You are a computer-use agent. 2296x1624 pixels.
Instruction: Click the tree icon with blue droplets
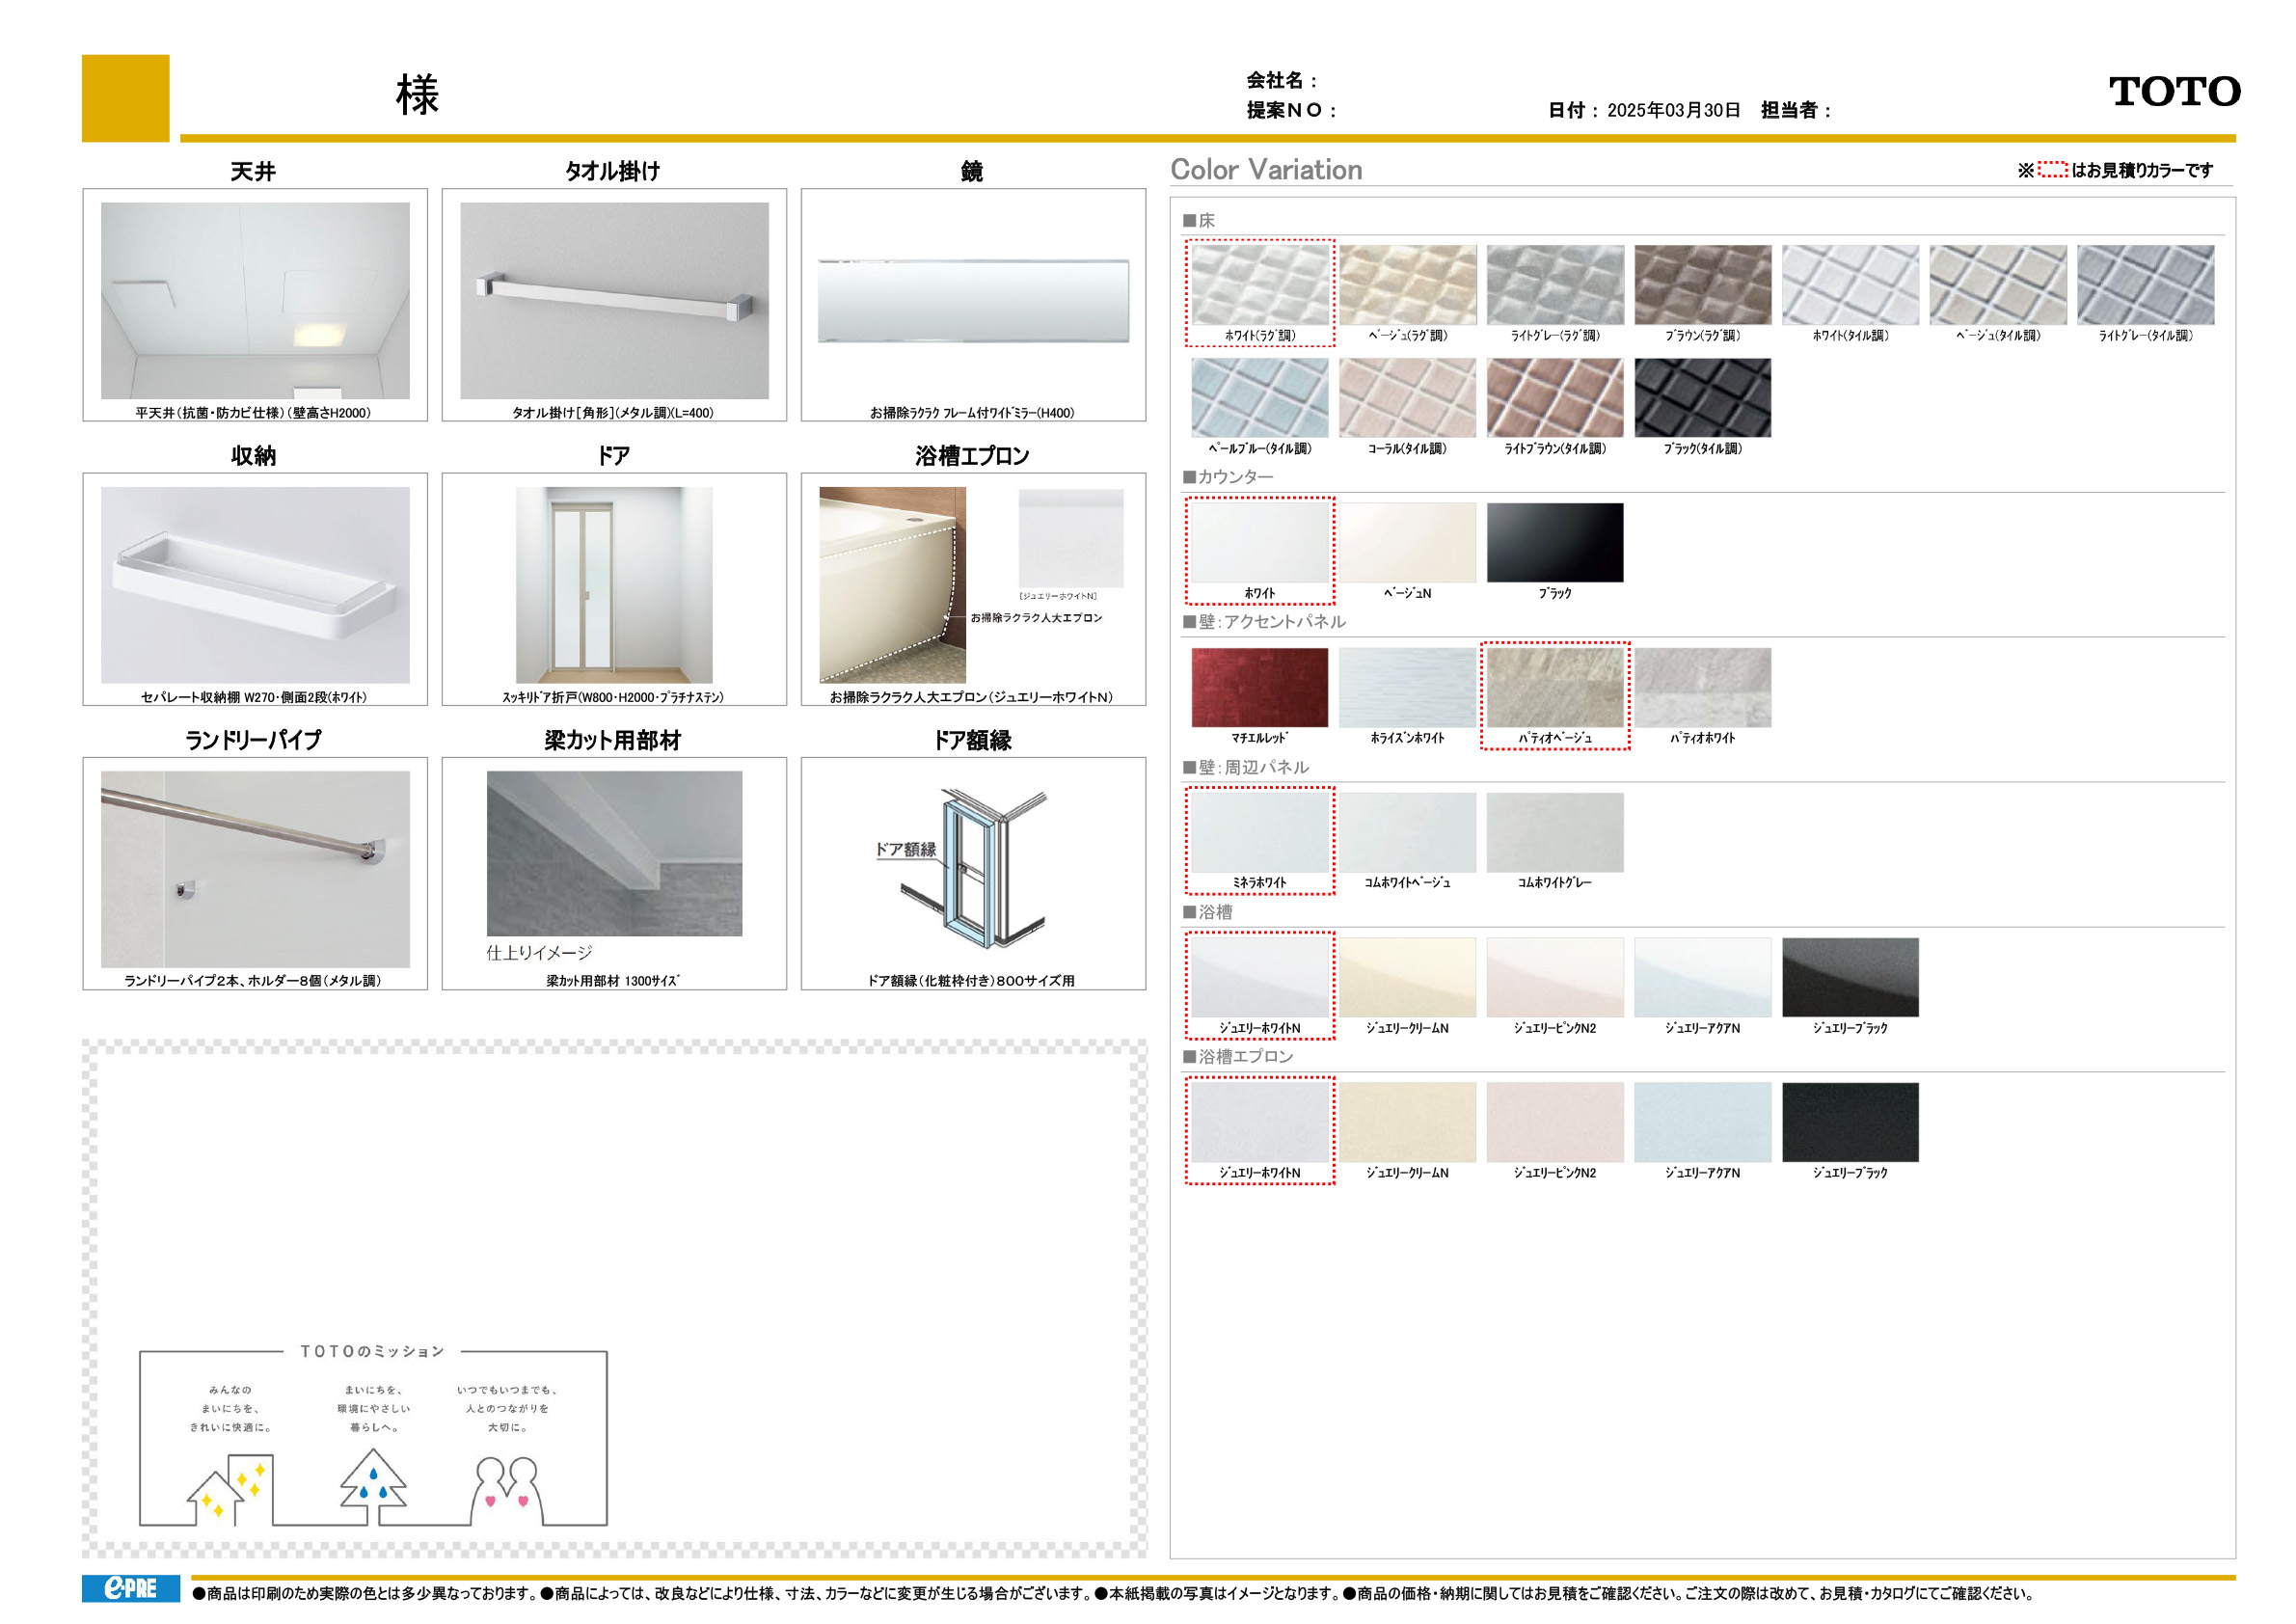(x=373, y=1485)
